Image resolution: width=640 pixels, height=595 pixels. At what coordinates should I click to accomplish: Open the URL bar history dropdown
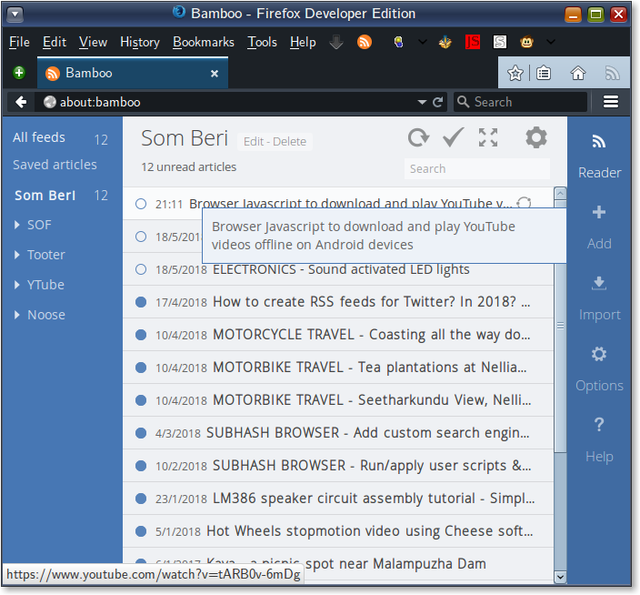pos(422,102)
